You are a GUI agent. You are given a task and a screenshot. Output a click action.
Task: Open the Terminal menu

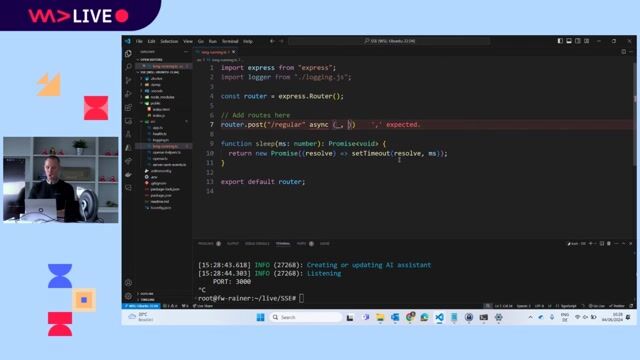tap(230, 41)
